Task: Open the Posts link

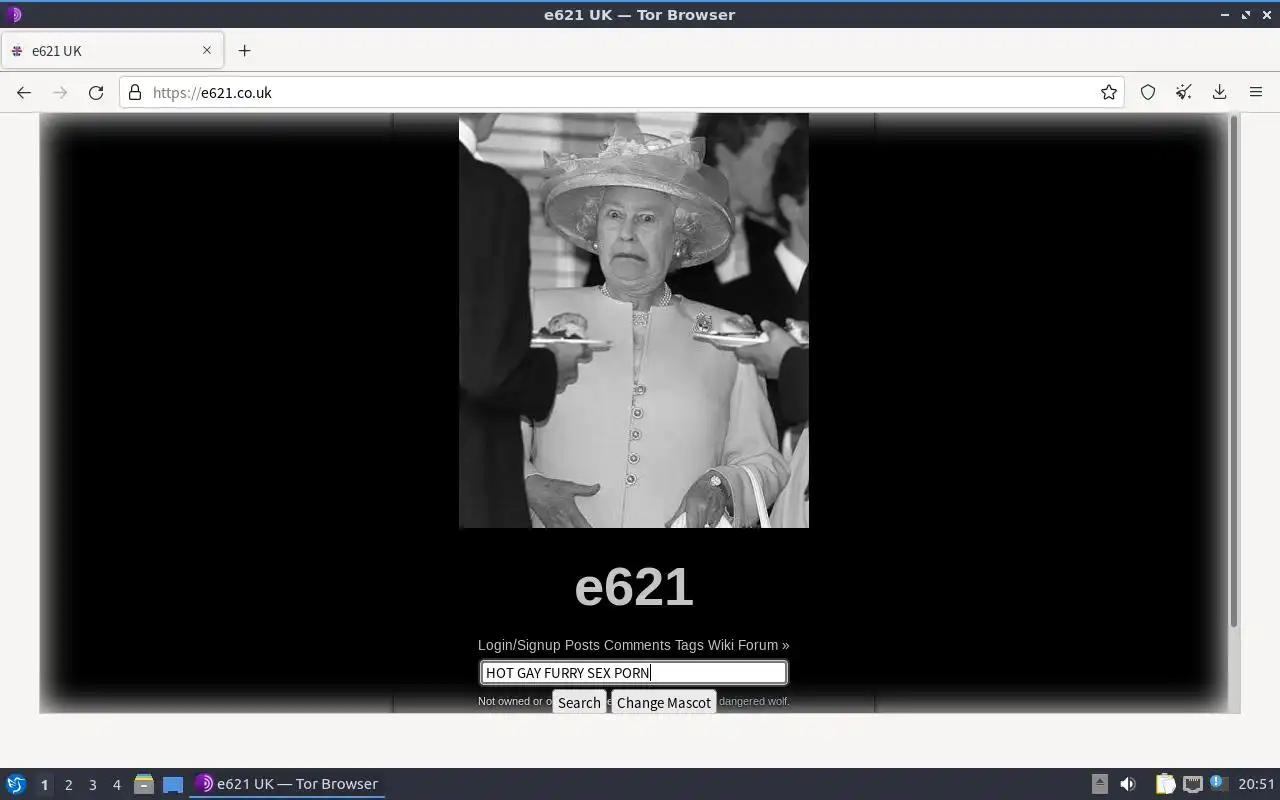Action: [x=582, y=645]
